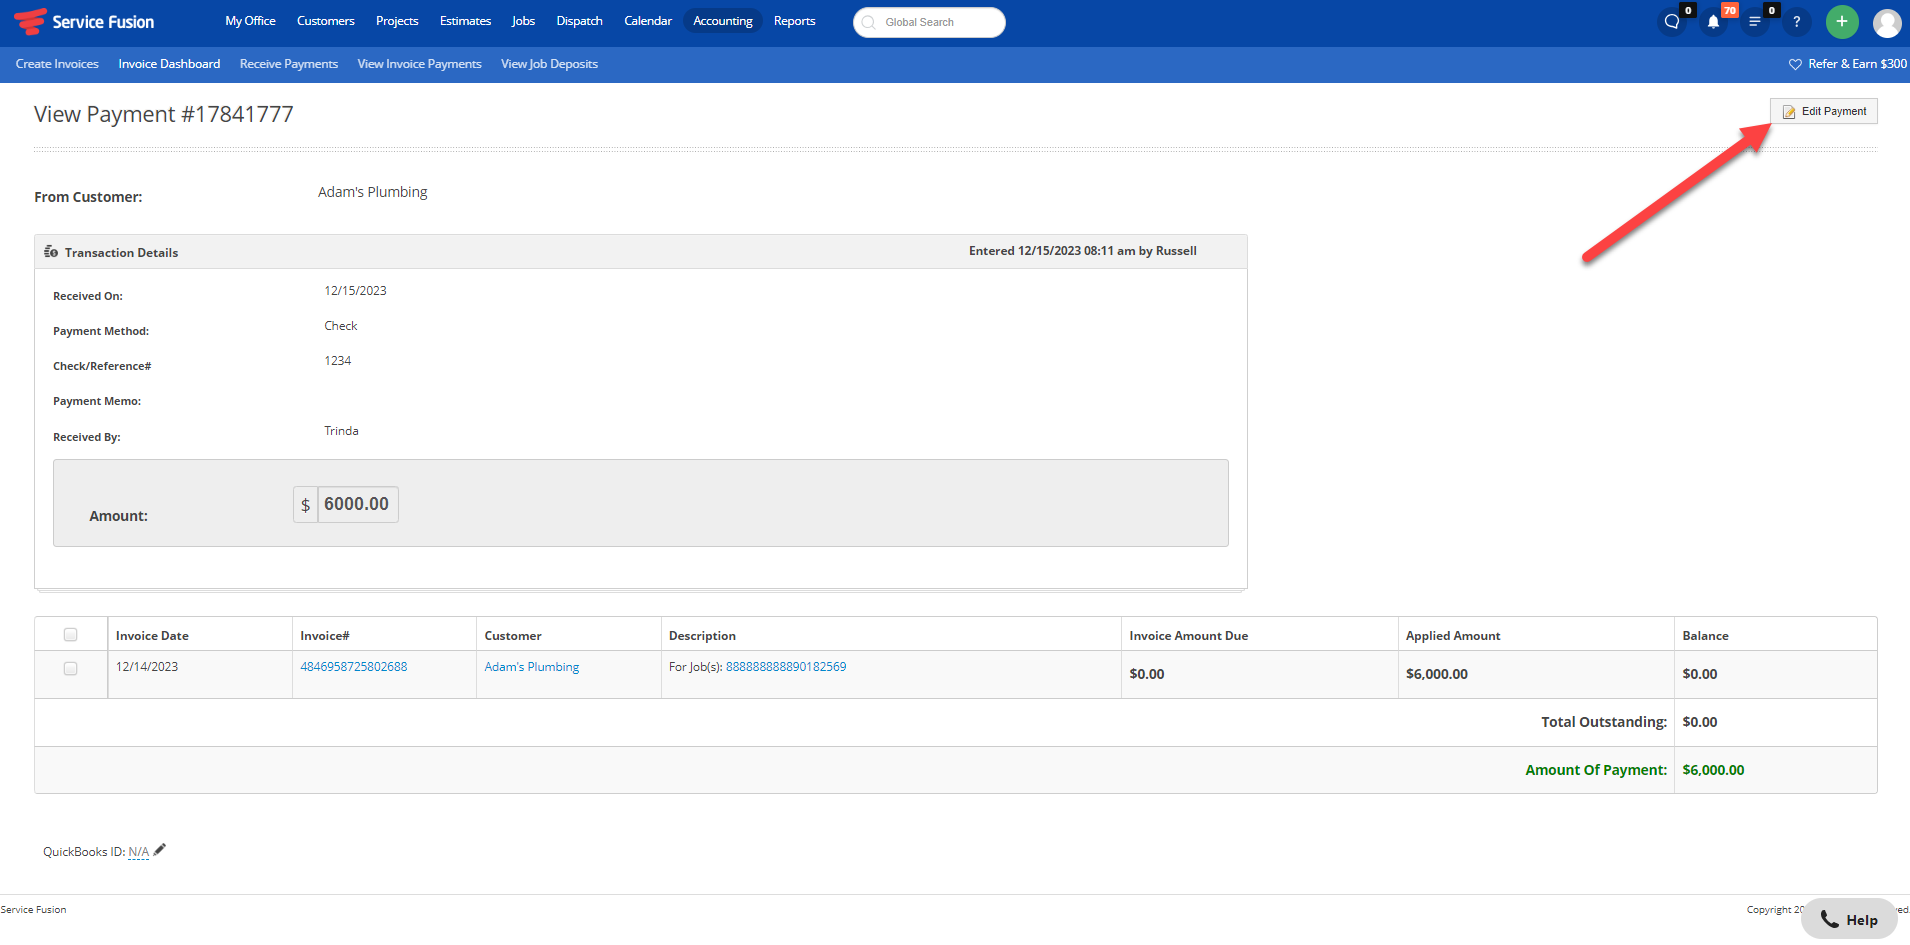
Task: Click the Global Search field
Action: pos(929,22)
